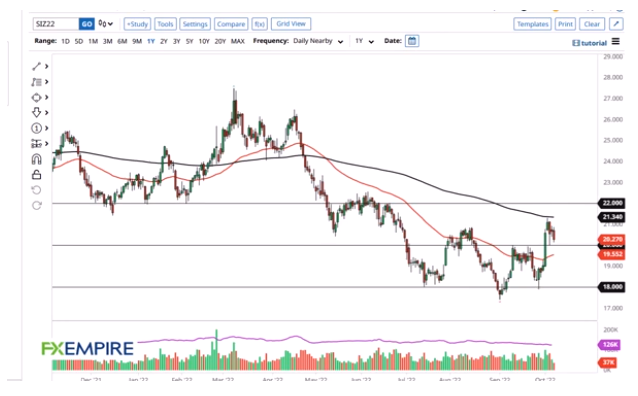This screenshot has width=638, height=396.
Task: Toggle the lock drawings icon
Action: point(37,175)
